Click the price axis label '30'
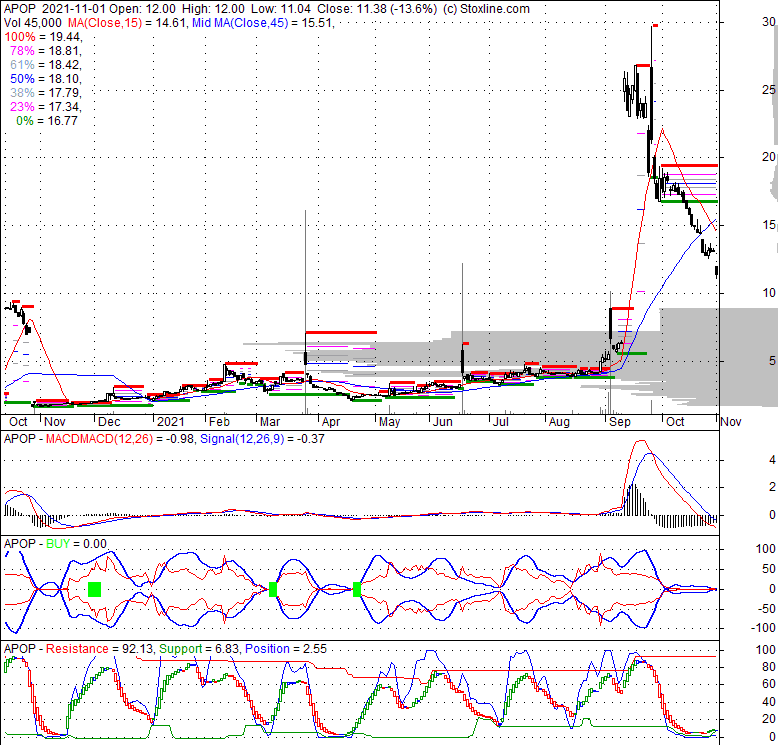This screenshot has height=745, width=780. tap(769, 21)
